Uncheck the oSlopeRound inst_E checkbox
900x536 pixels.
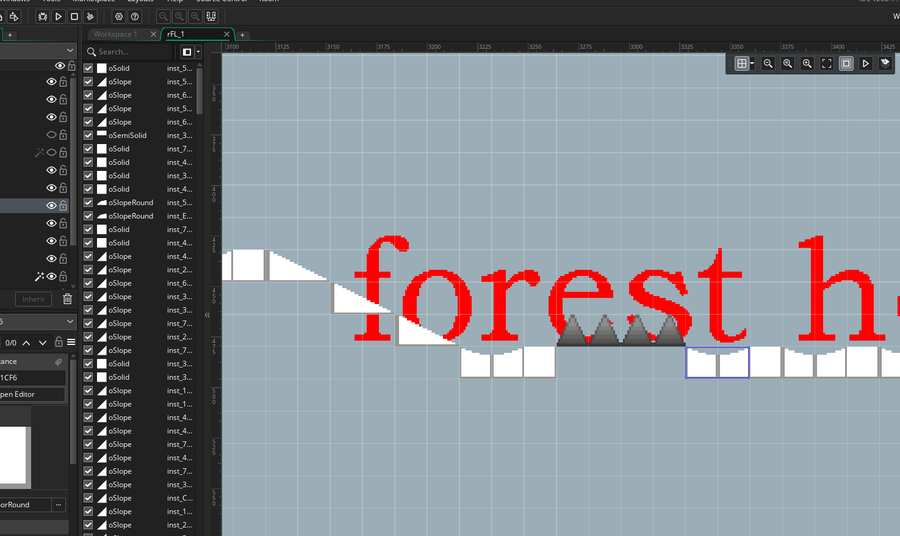pos(88,216)
